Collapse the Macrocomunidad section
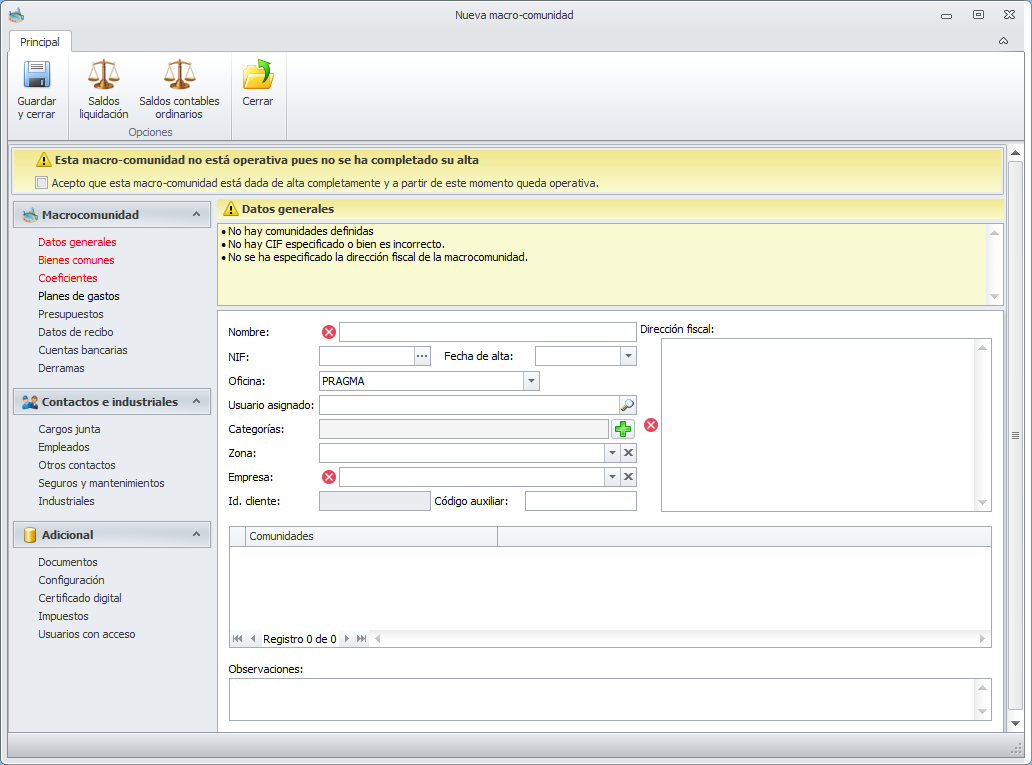Screen dimensions: 1032x765 [x=196, y=215]
